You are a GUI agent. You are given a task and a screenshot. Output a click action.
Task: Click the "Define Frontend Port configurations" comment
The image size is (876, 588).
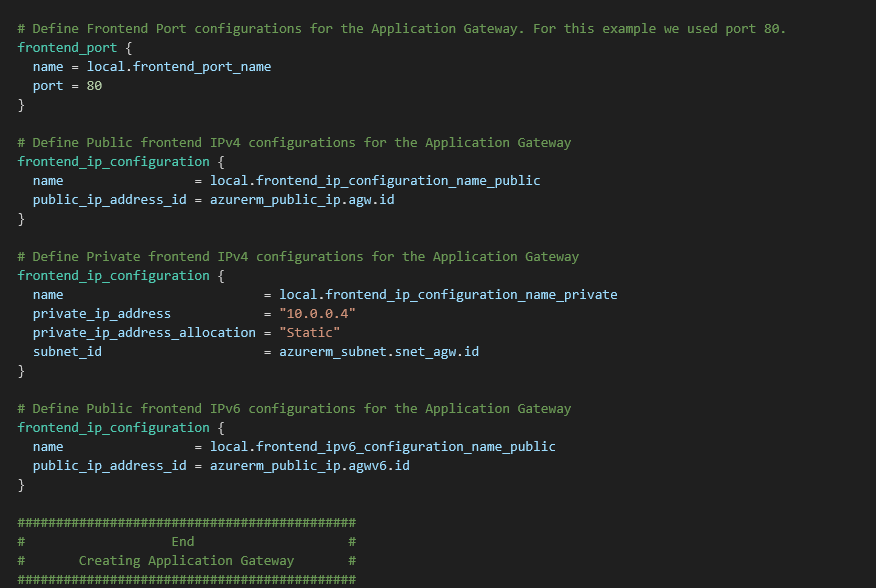pyautogui.click(x=401, y=28)
